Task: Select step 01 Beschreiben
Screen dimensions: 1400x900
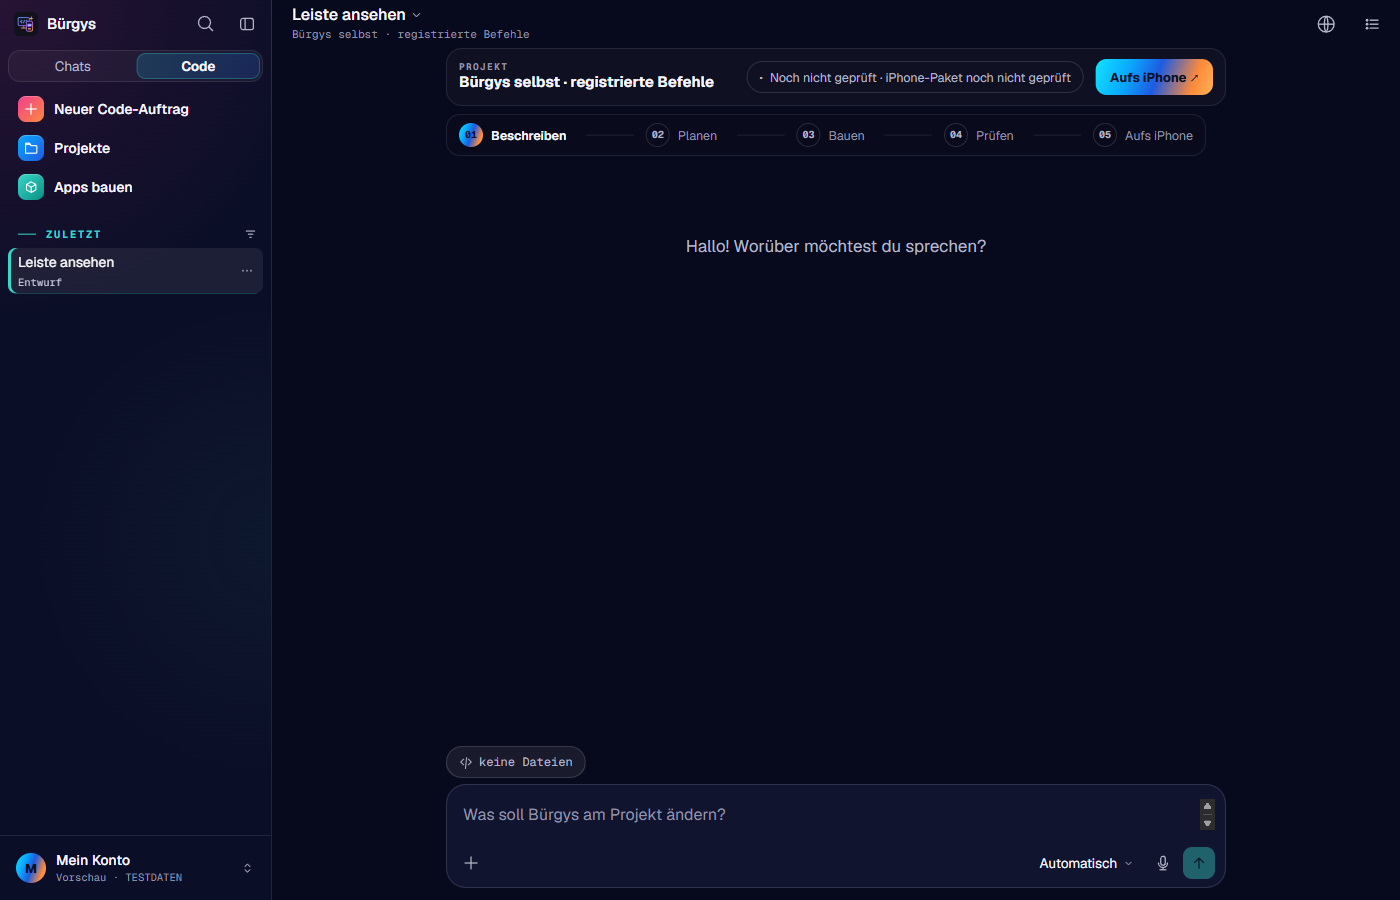Action: pyautogui.click(x=513, y=135)
